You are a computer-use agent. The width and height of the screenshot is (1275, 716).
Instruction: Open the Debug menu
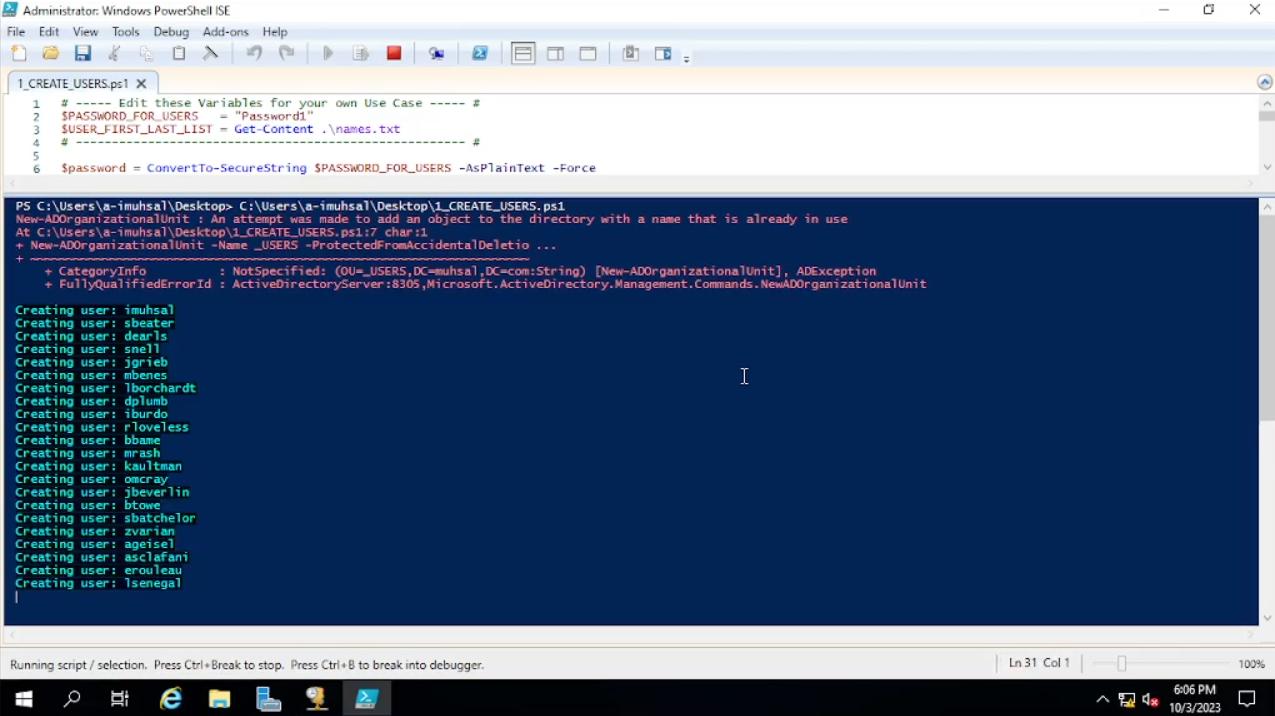(171, 32)
